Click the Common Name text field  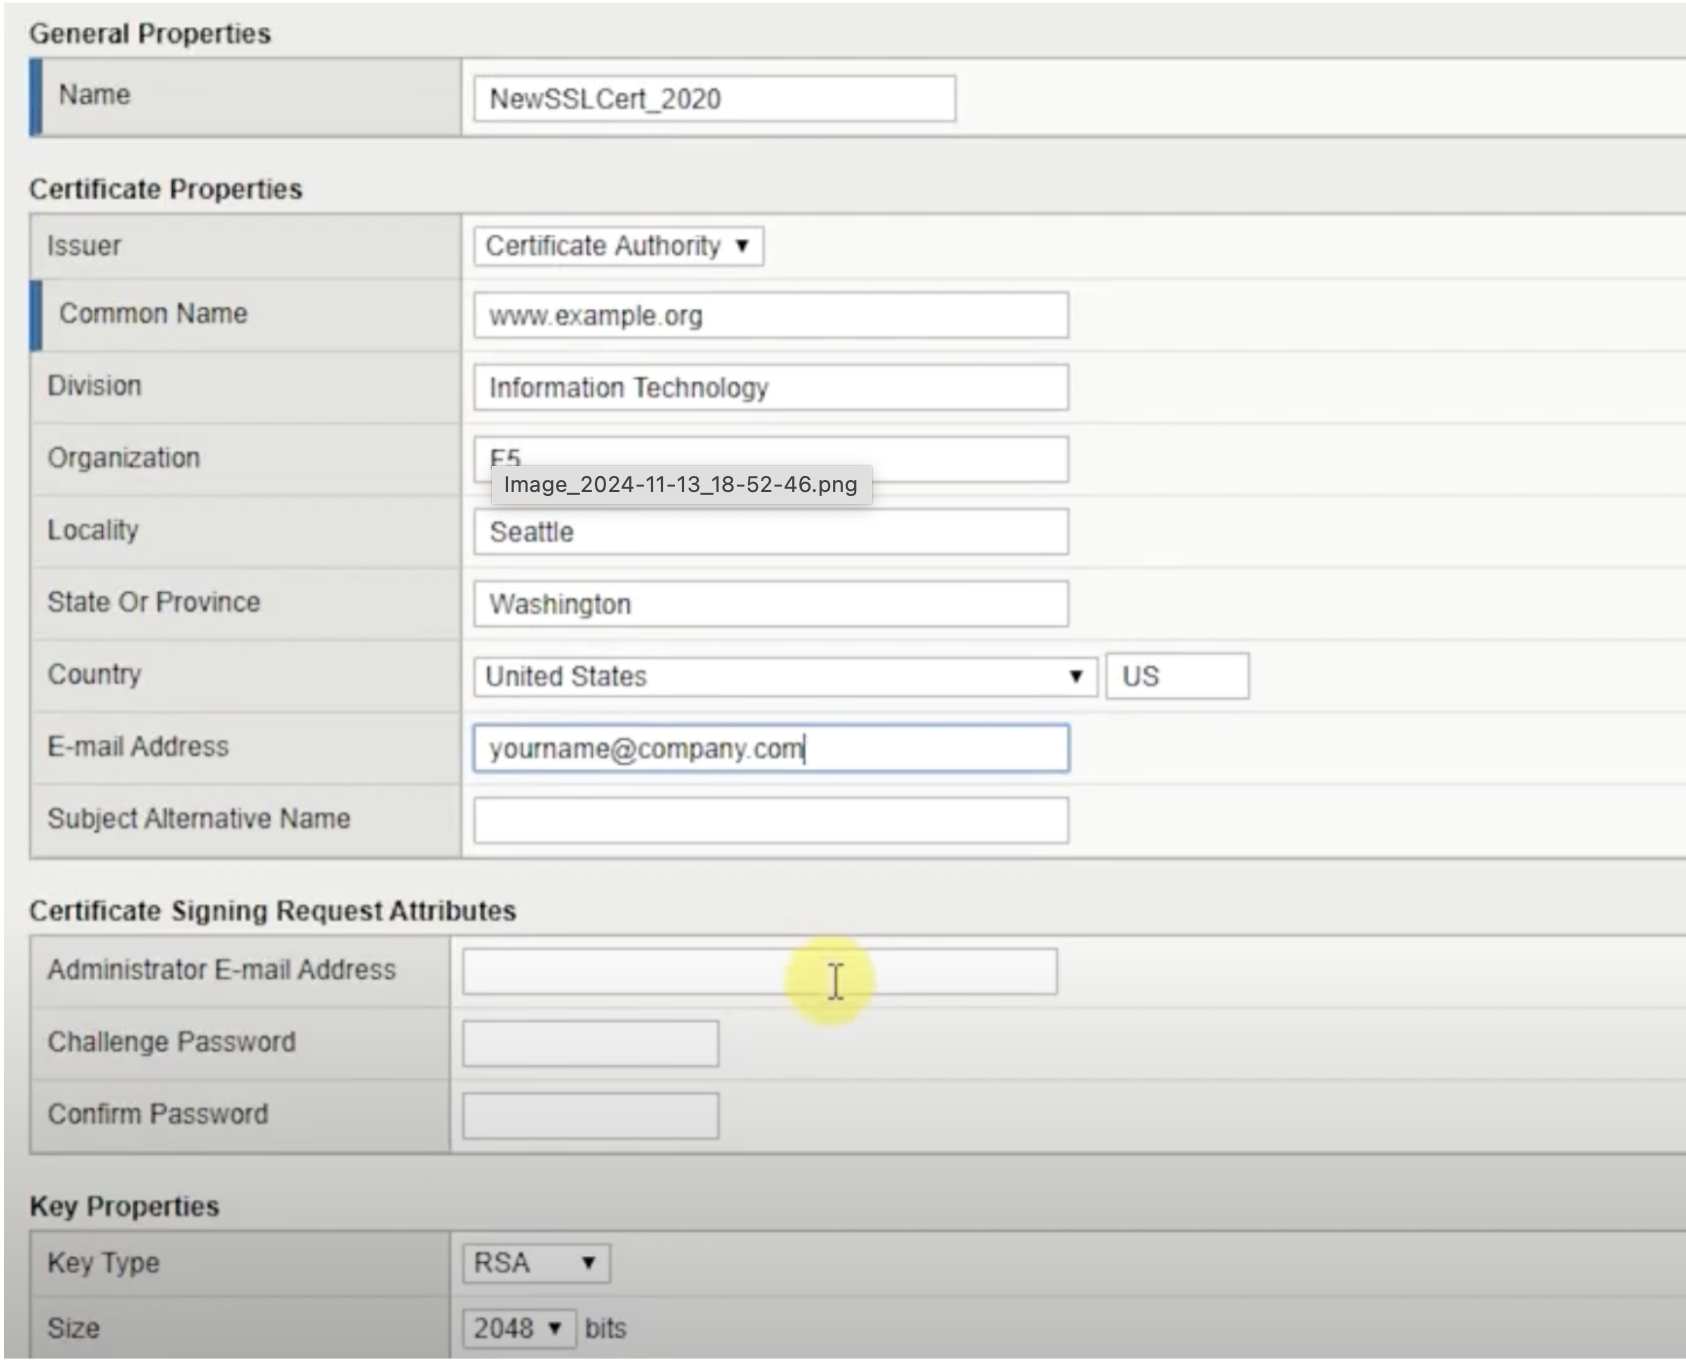(770, 316)
